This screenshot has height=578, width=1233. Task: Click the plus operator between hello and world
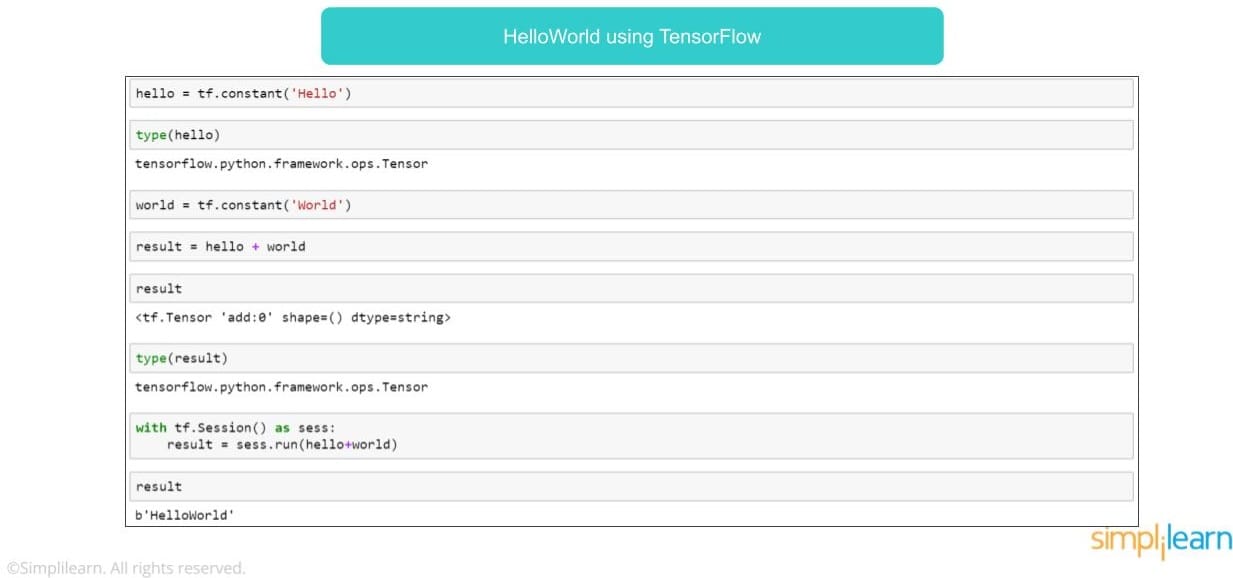tap(255, 246)
